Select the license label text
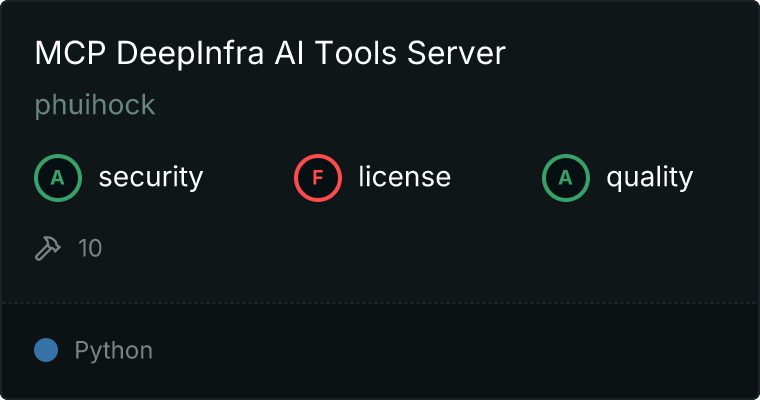The width and height of the screenshot is (760, 400). [404, 178]
